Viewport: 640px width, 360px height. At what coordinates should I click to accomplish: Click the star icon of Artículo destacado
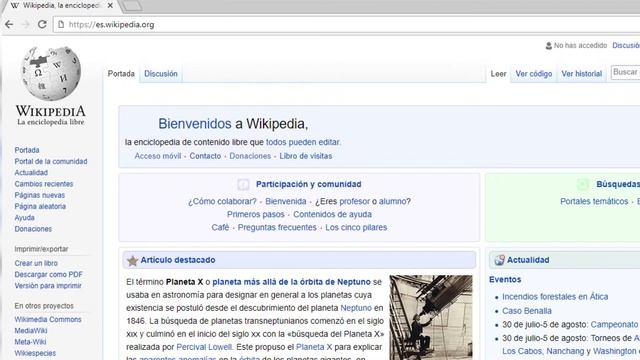(132, 260)
